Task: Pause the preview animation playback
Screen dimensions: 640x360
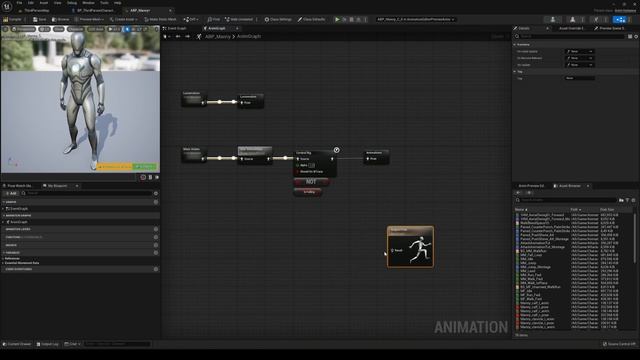Action: [150, 177]
